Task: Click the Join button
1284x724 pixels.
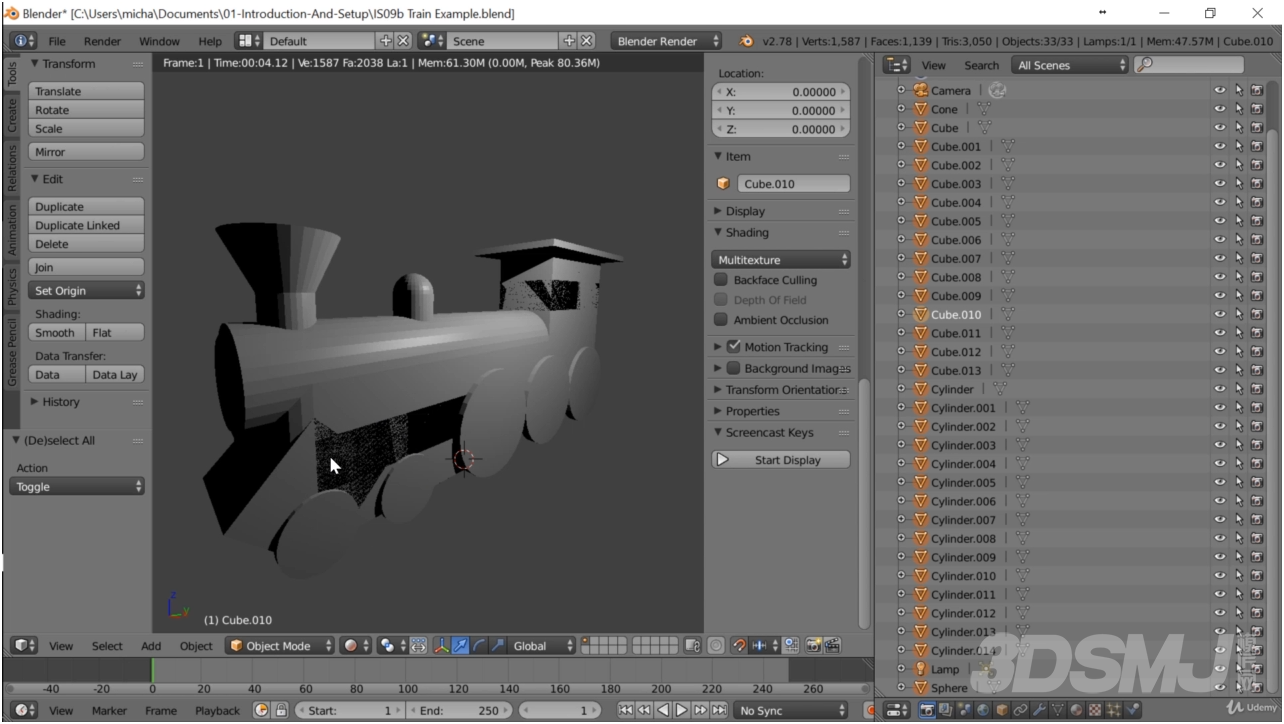Action: pos(87,267)
